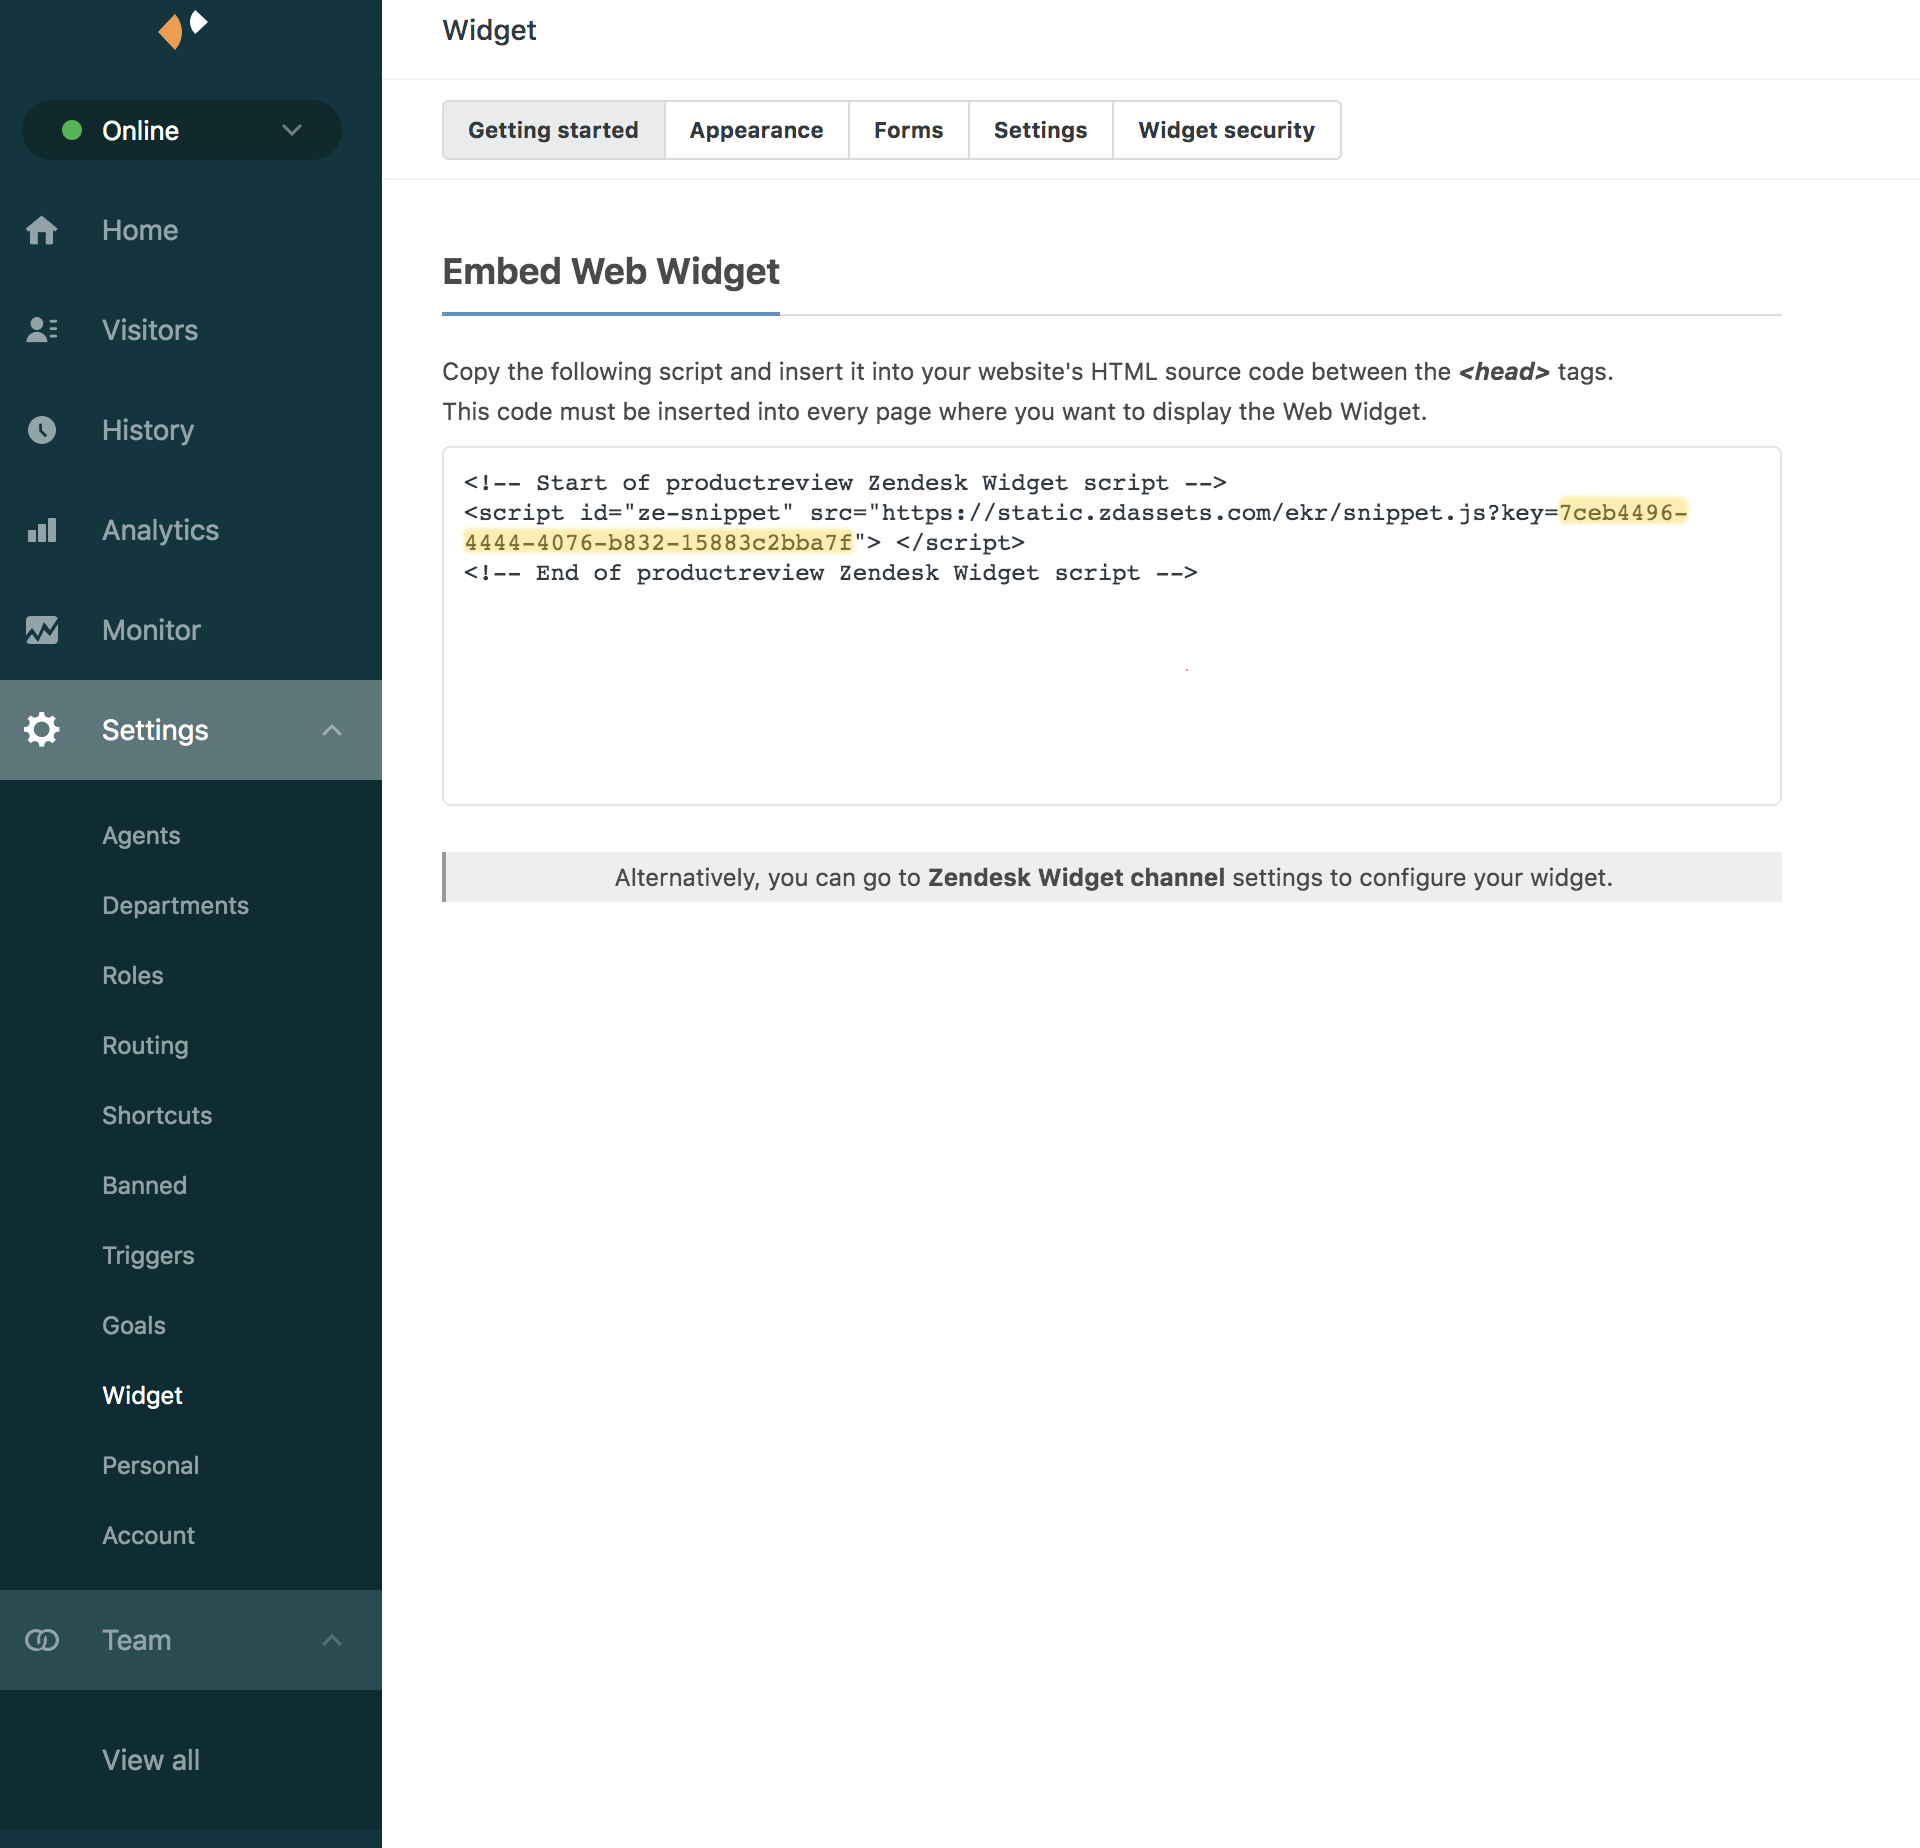The image size is (1920, 1848).
Task: Click the Widget page title
Action: (x=489, y=31)
